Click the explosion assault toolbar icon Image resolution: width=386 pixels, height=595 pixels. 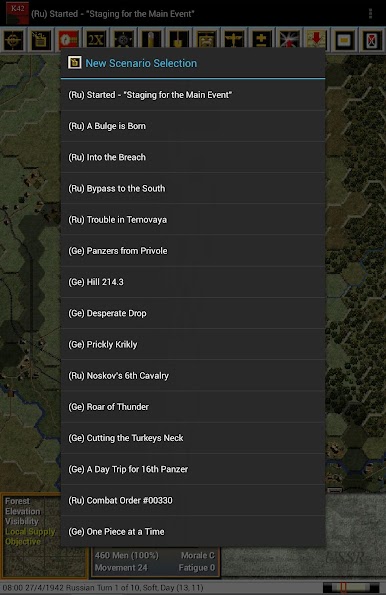pos(289,40)
